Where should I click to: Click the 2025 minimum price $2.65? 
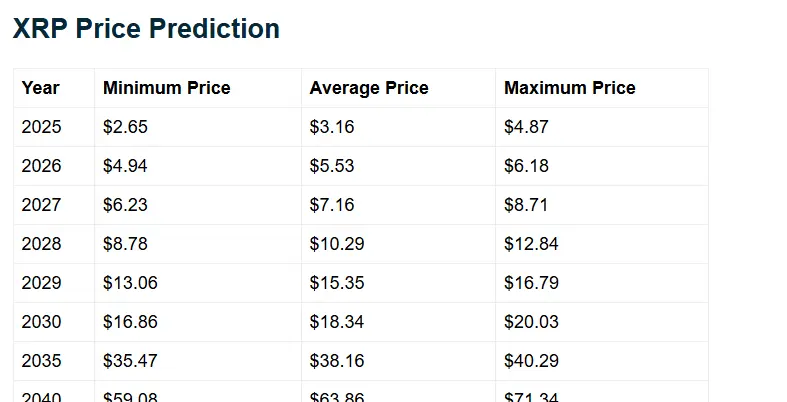pyautogui.click(x=125, y=127)
